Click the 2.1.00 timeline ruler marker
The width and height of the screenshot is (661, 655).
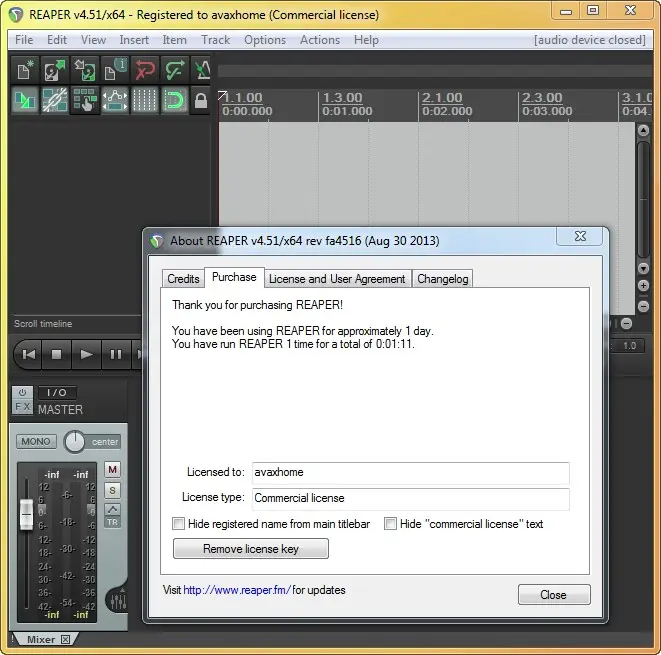pyautogui.click(x=442, y=98)
